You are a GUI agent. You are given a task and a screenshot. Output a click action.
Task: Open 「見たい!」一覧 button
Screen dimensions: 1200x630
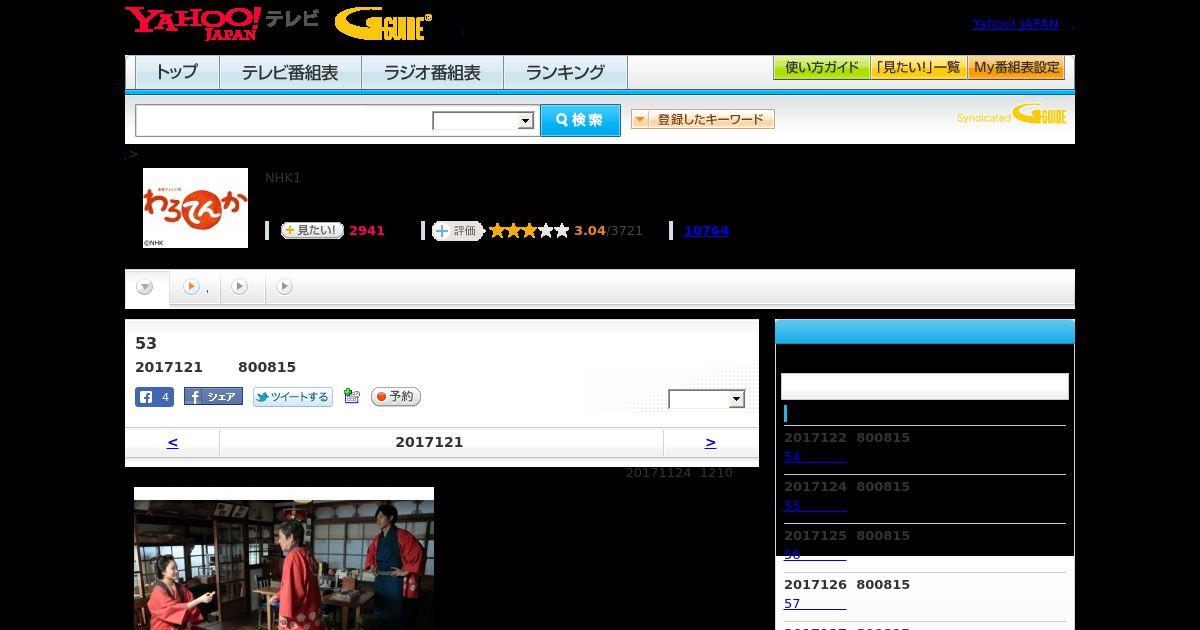click(919, 68)
